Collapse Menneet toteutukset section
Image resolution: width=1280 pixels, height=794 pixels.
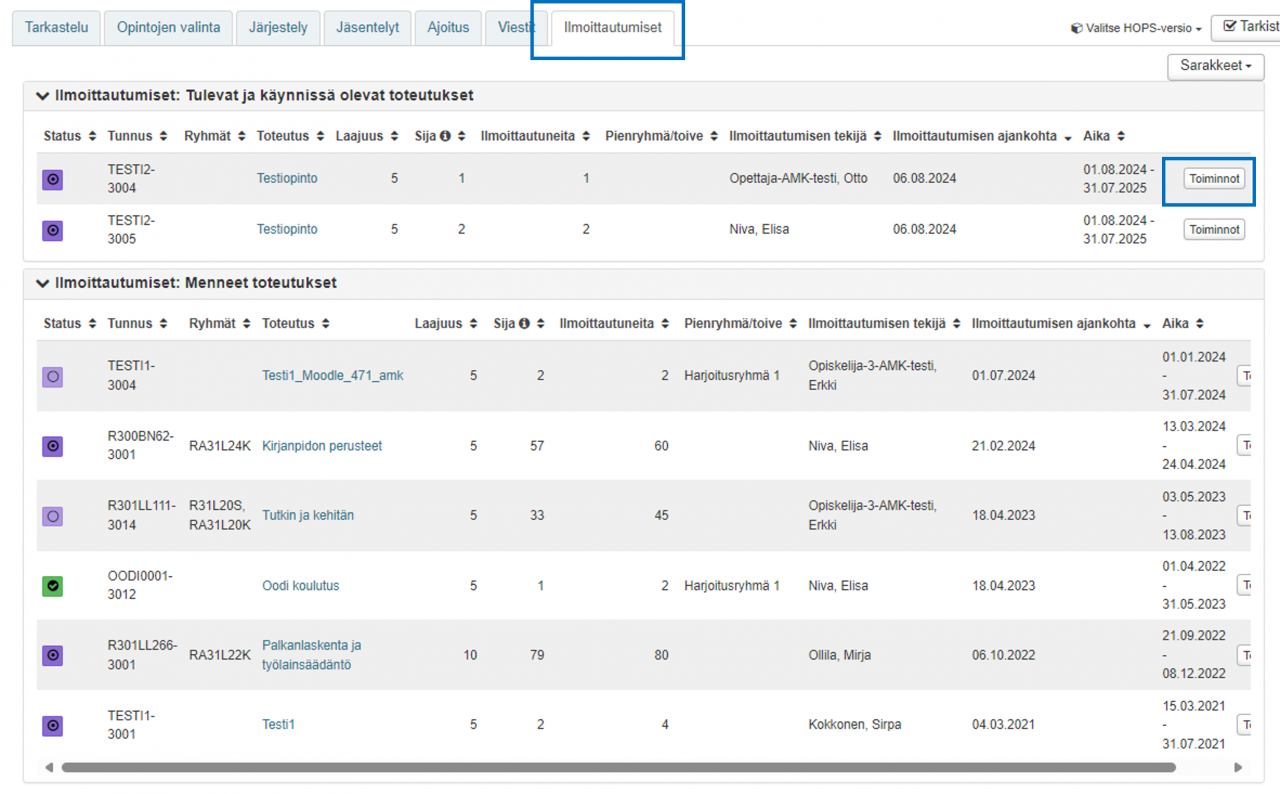pos(42,284)
